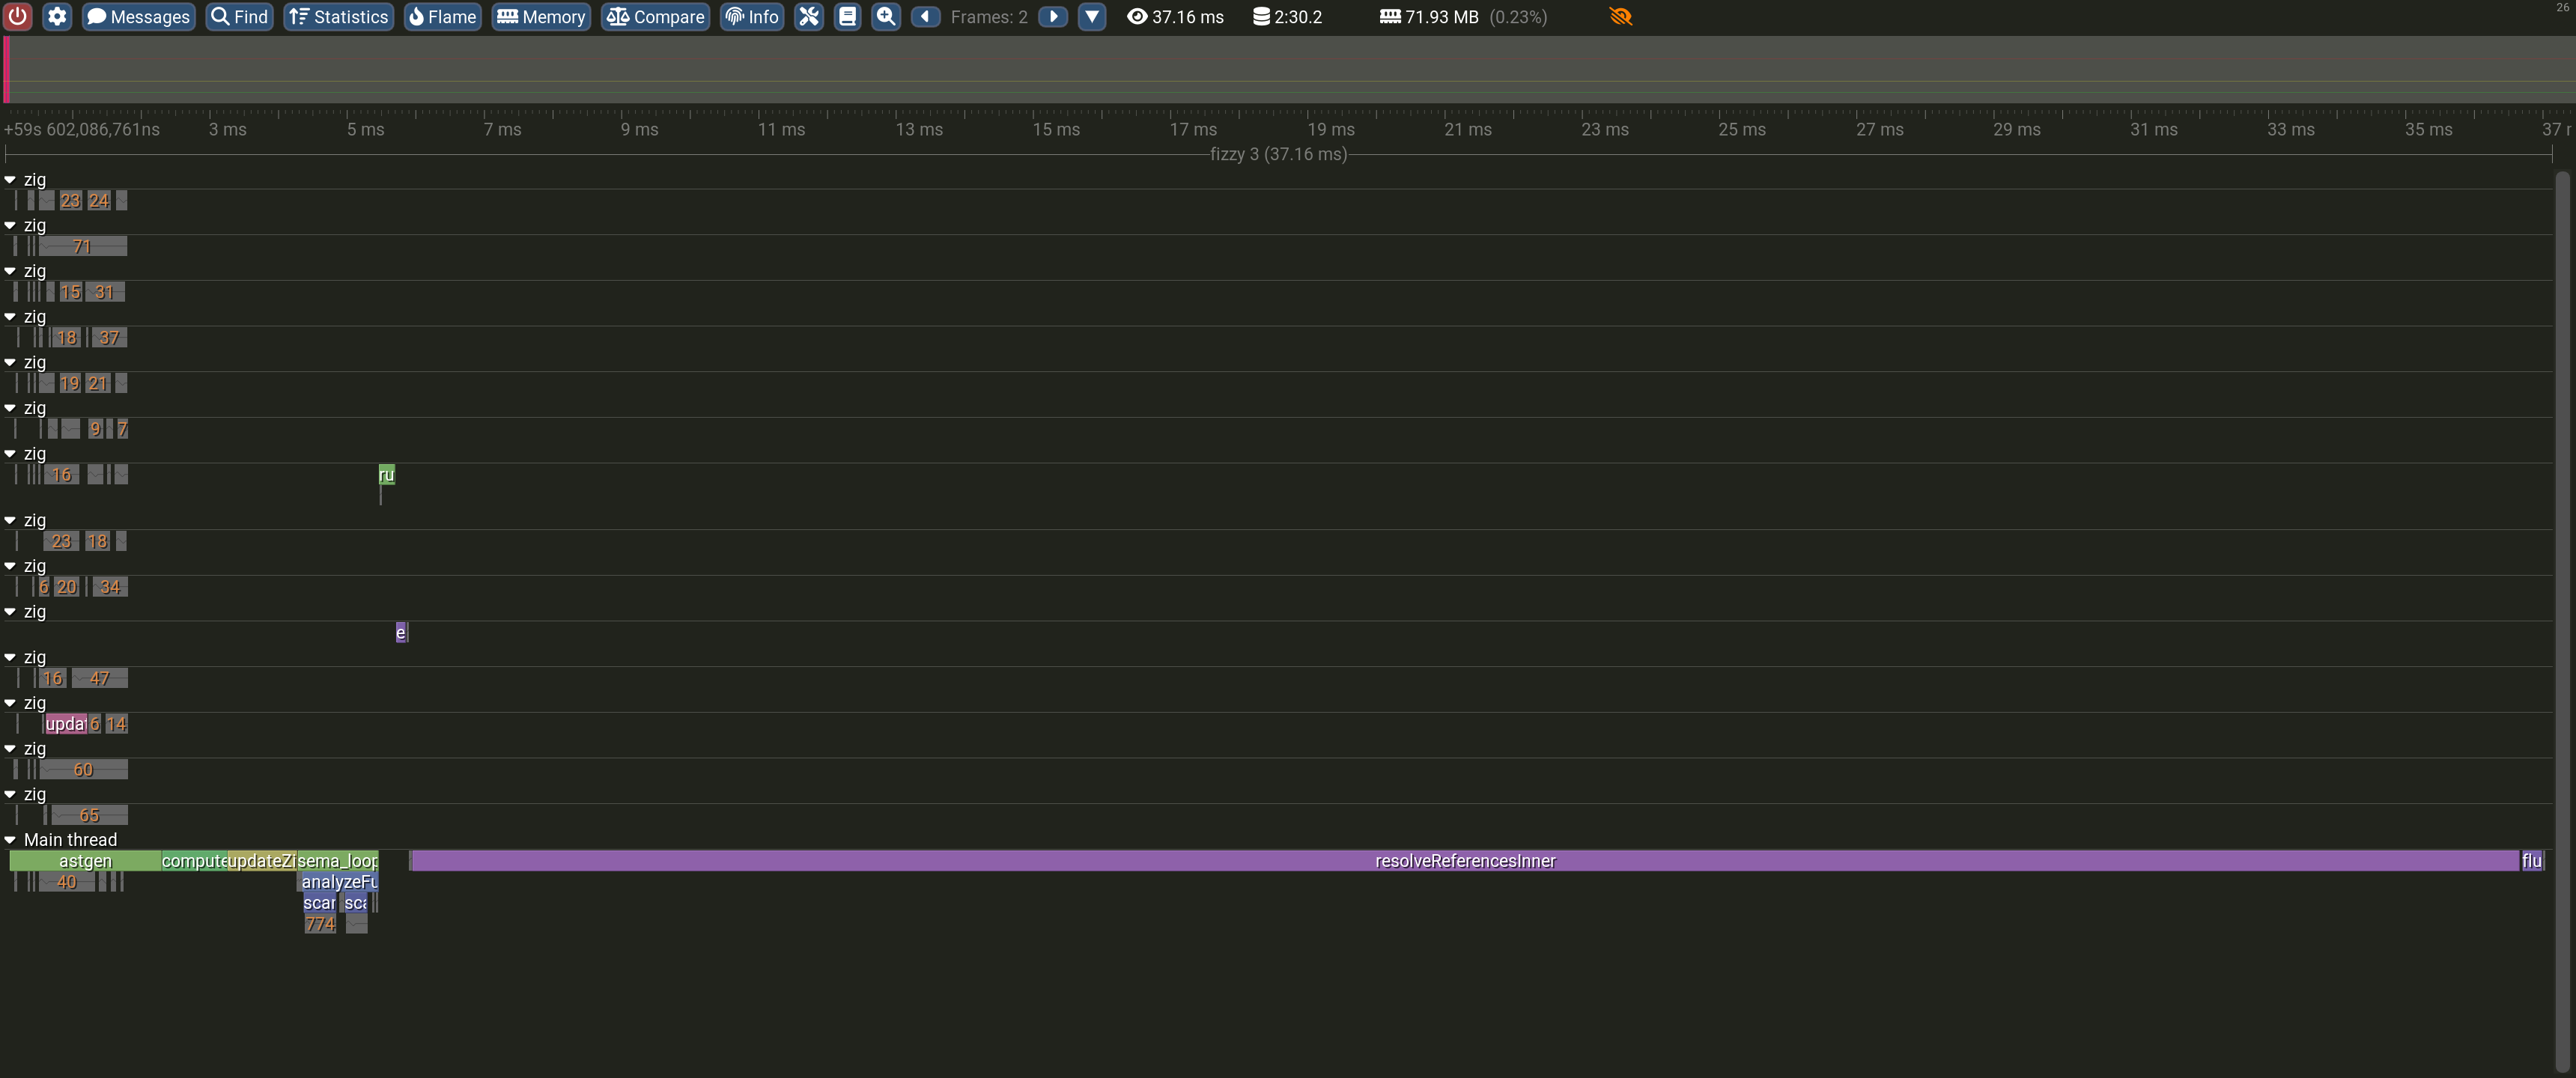This screenshot has height=1078, width=2576.
Task: Select collapsed zones block labeled 31
Action: [x=105, y=292]
